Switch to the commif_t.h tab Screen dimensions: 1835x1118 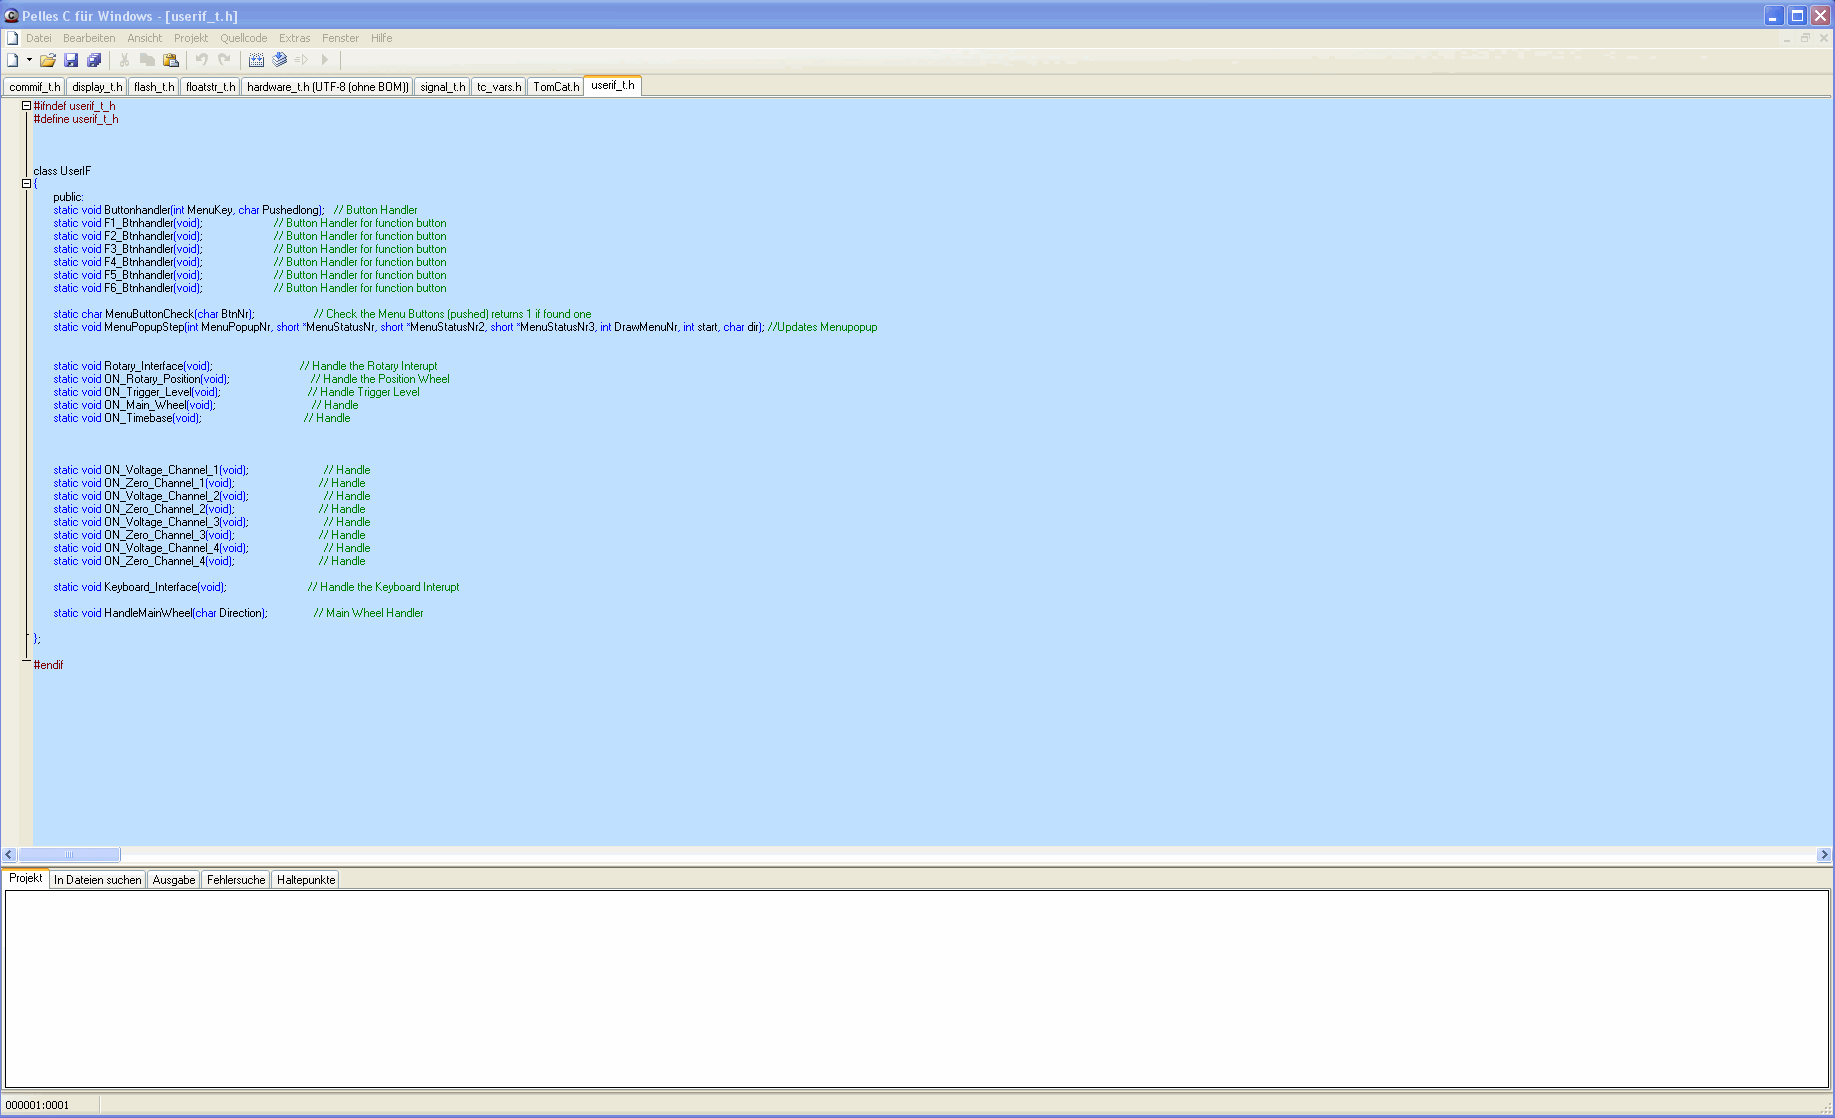34,87
